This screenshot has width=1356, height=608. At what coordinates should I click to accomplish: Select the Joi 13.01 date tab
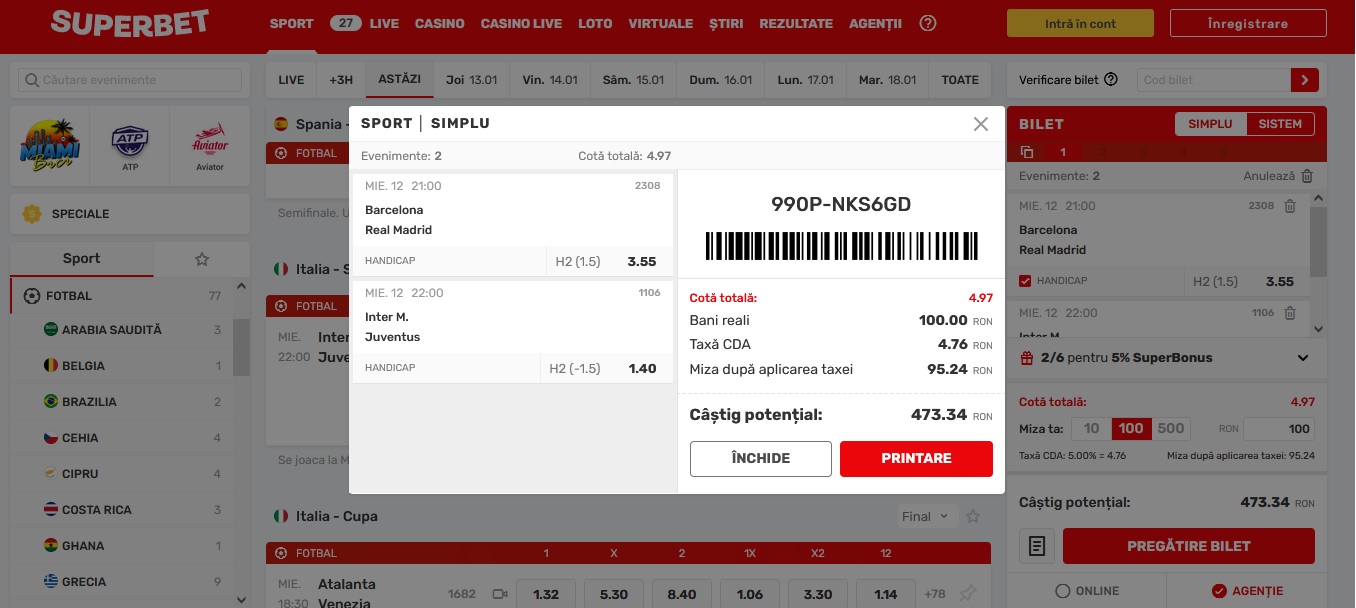472,80
